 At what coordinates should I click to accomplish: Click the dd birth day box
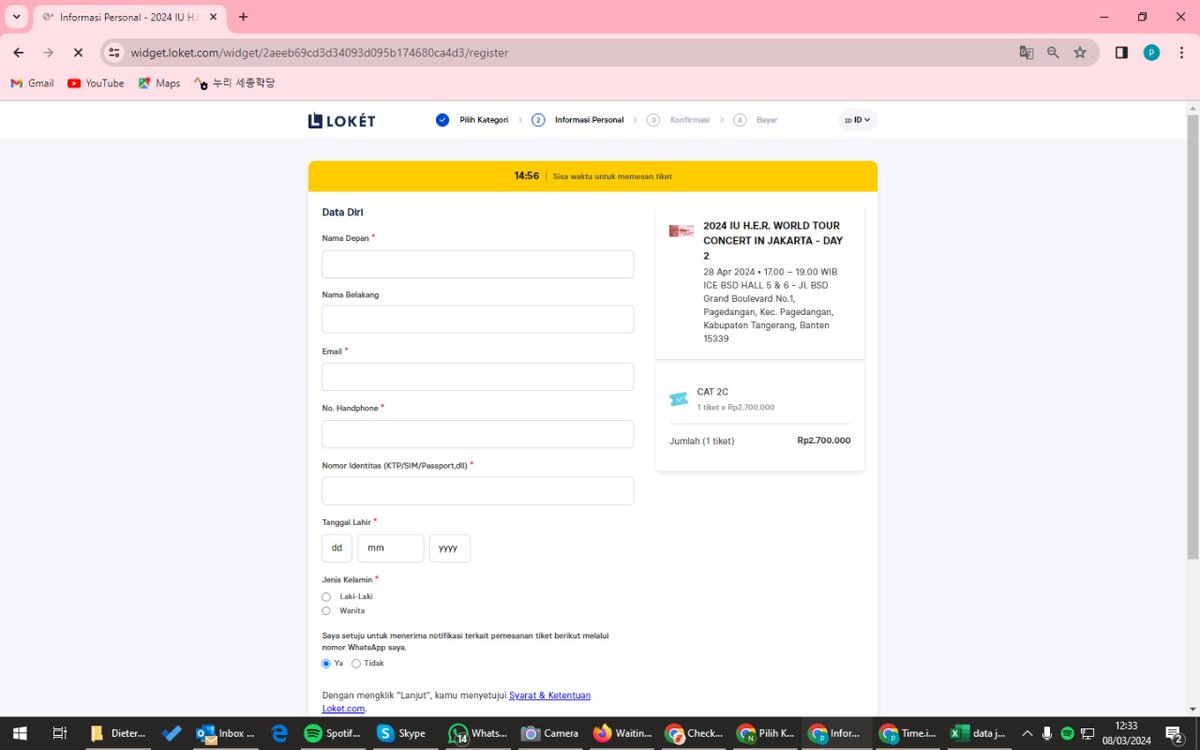(x=337, y=548)
